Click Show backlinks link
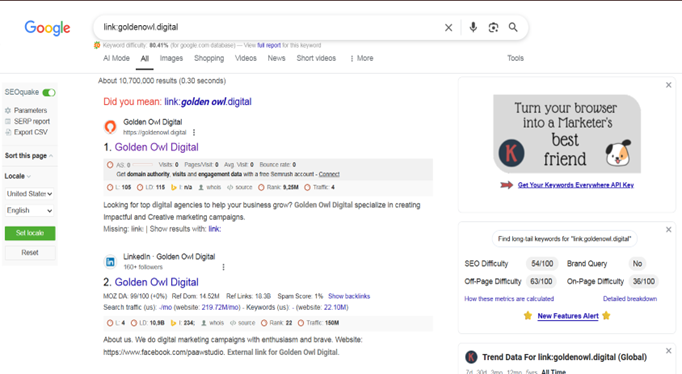 (x=349, y=296)
